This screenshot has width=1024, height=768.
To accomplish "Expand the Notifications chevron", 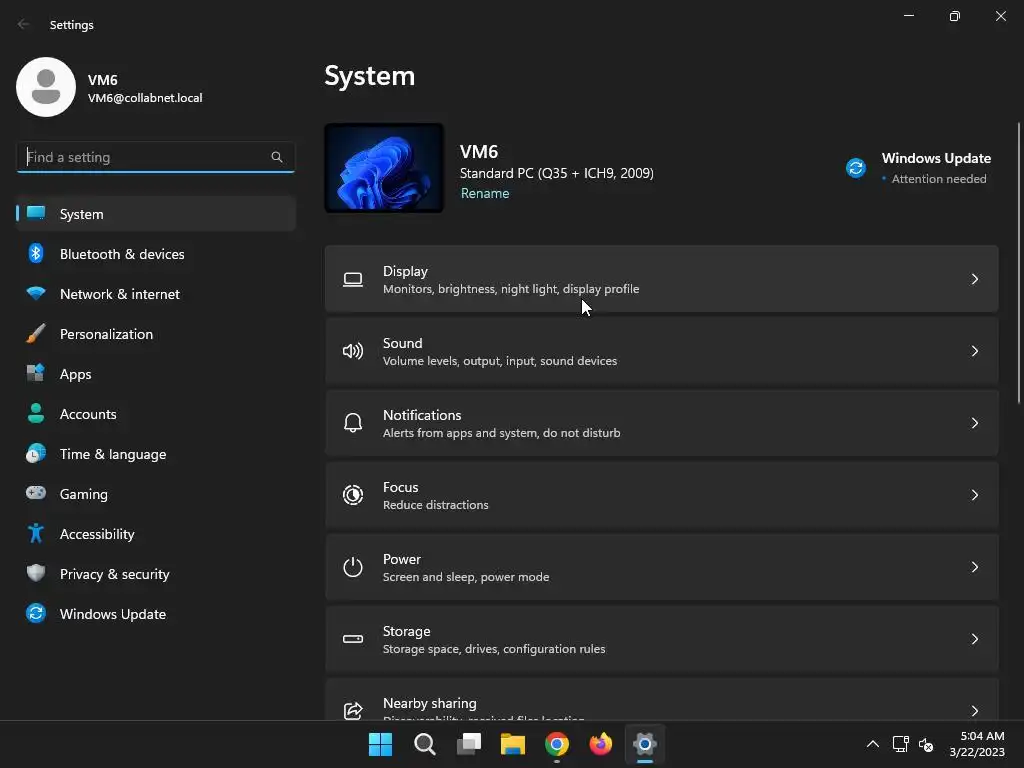I will pos(974,423).
